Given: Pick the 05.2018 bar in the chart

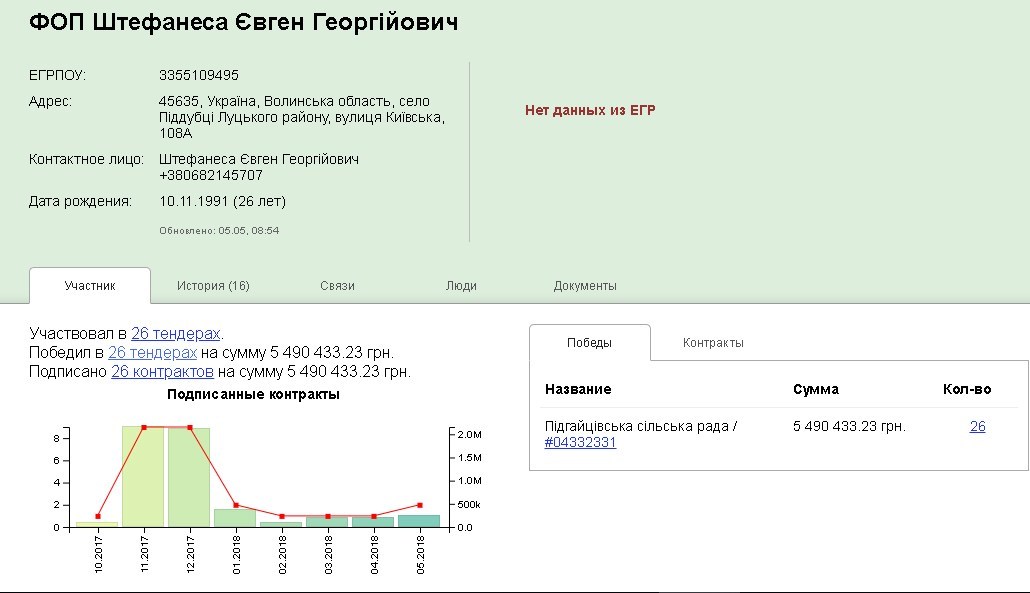Looking at the screenshot, I should coord(419,521).
